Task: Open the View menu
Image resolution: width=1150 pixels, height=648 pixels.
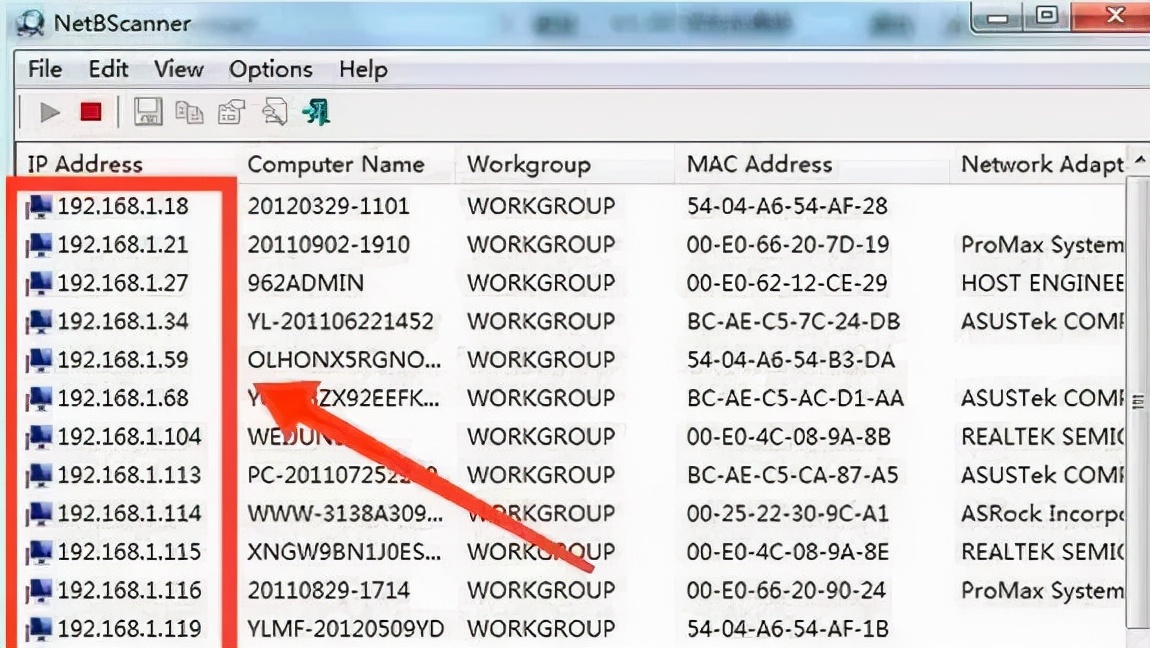Action: click(178, 69)
